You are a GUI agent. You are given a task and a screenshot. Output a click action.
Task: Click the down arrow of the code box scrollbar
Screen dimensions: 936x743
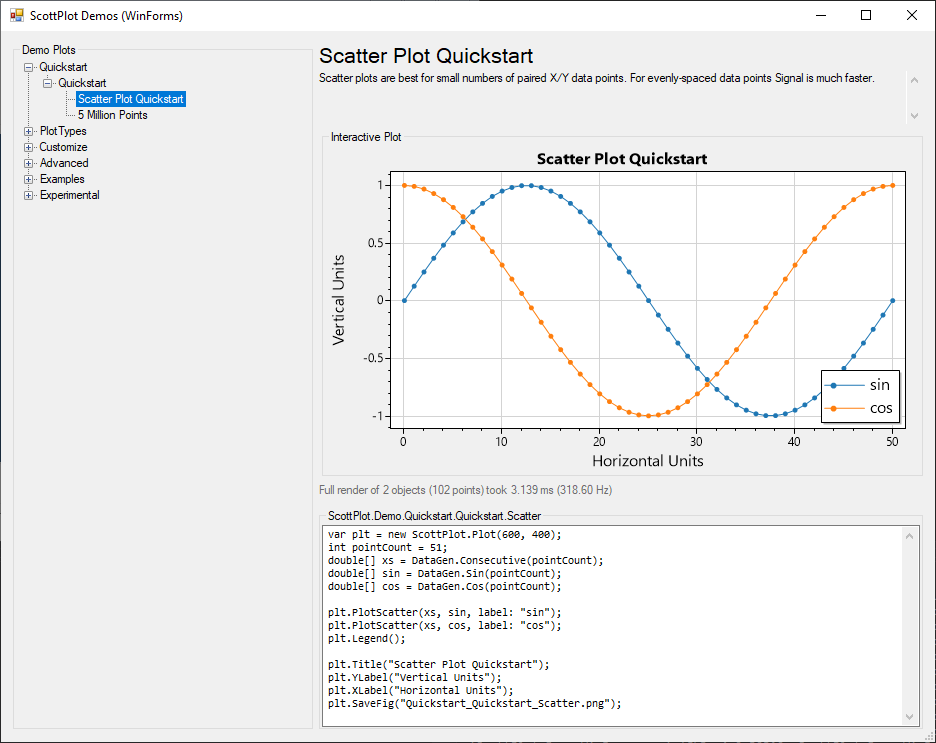pos(911,715)
